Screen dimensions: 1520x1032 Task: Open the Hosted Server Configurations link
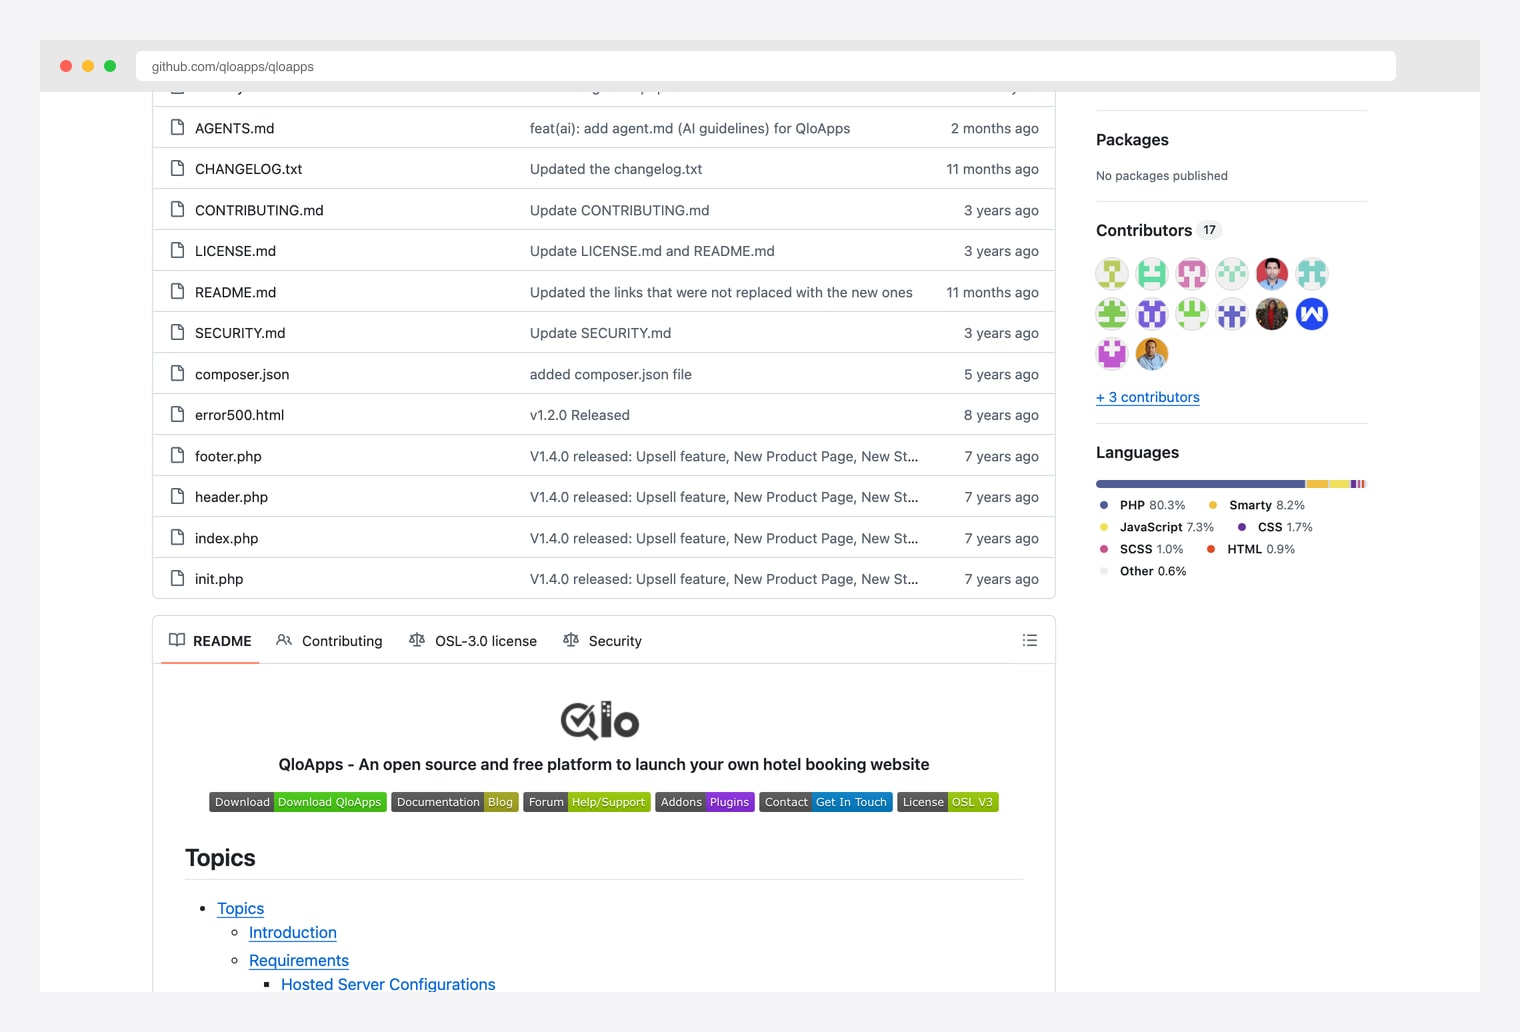388,984
